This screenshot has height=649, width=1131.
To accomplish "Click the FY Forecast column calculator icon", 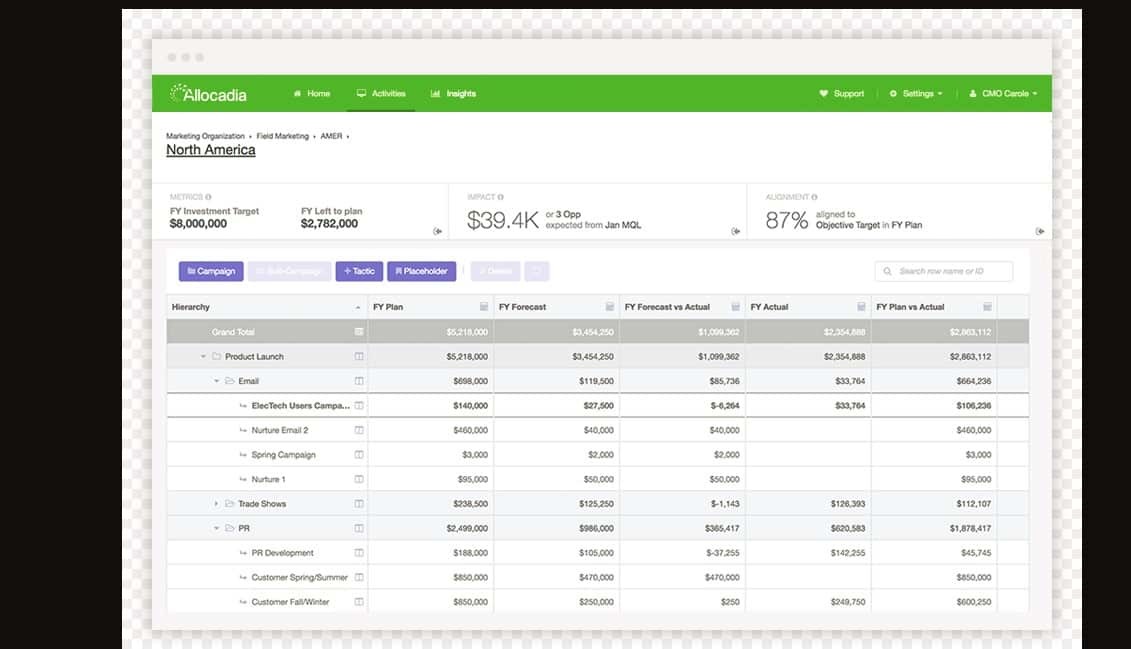I will pyautogui.click(x=609, y=307).
